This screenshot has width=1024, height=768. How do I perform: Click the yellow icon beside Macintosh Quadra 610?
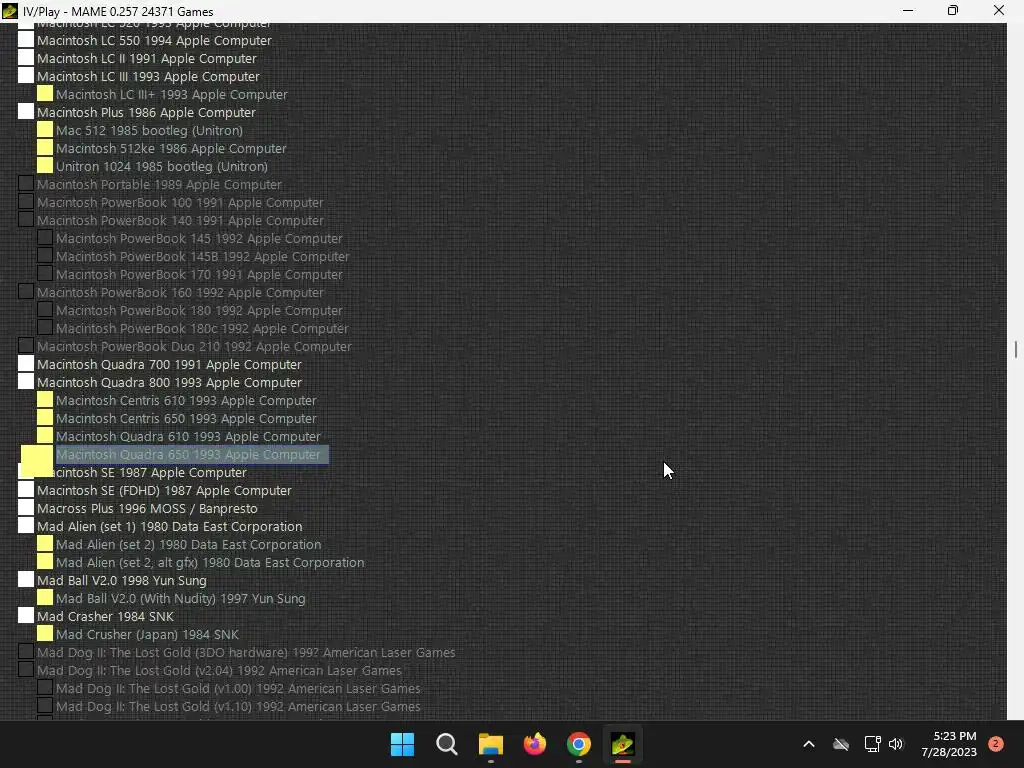pos(45,436)
